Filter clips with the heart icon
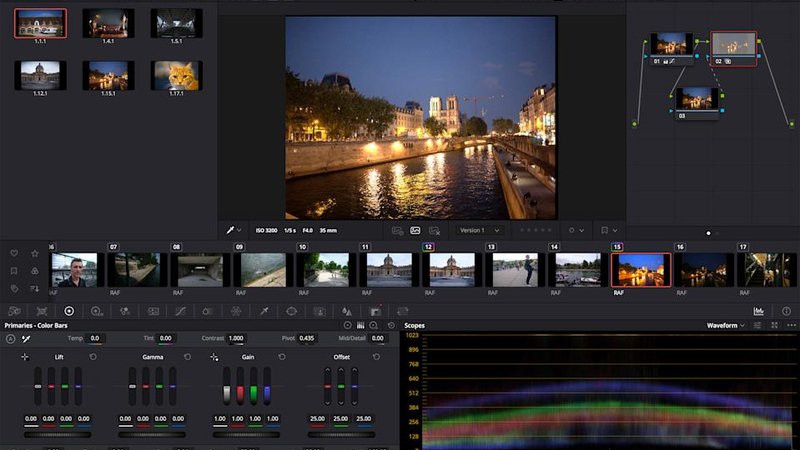The width and height of the screenshot is (800, 450). (x=14, y=253)
